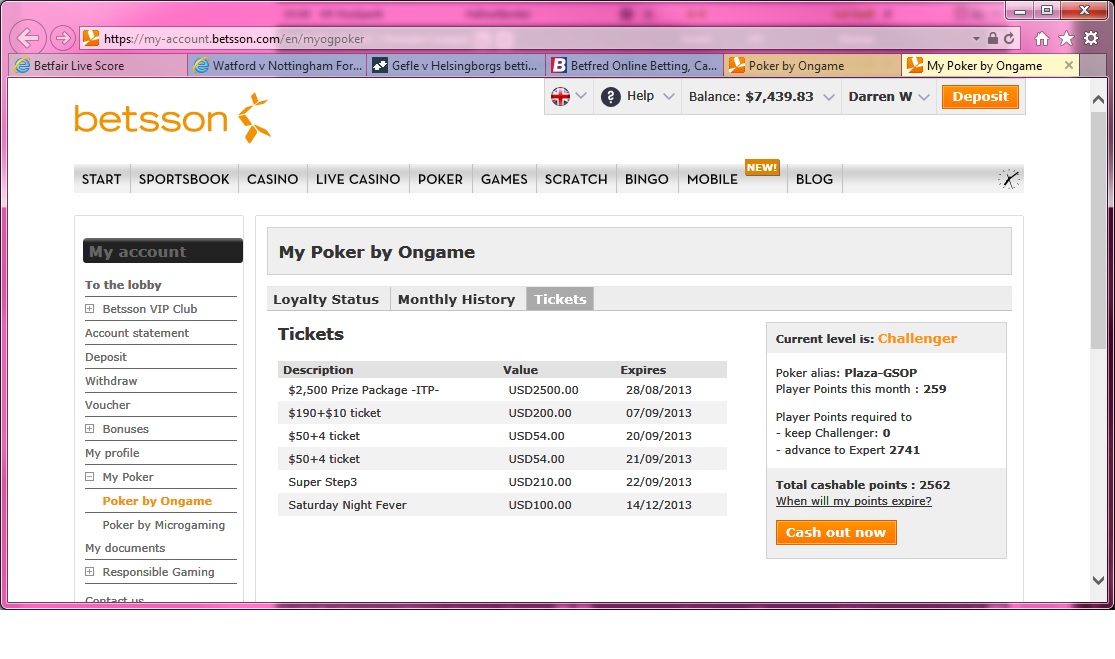Open My documents in sidebar
The height and width of the screenshot is (659, 1115).
[125, 548]
